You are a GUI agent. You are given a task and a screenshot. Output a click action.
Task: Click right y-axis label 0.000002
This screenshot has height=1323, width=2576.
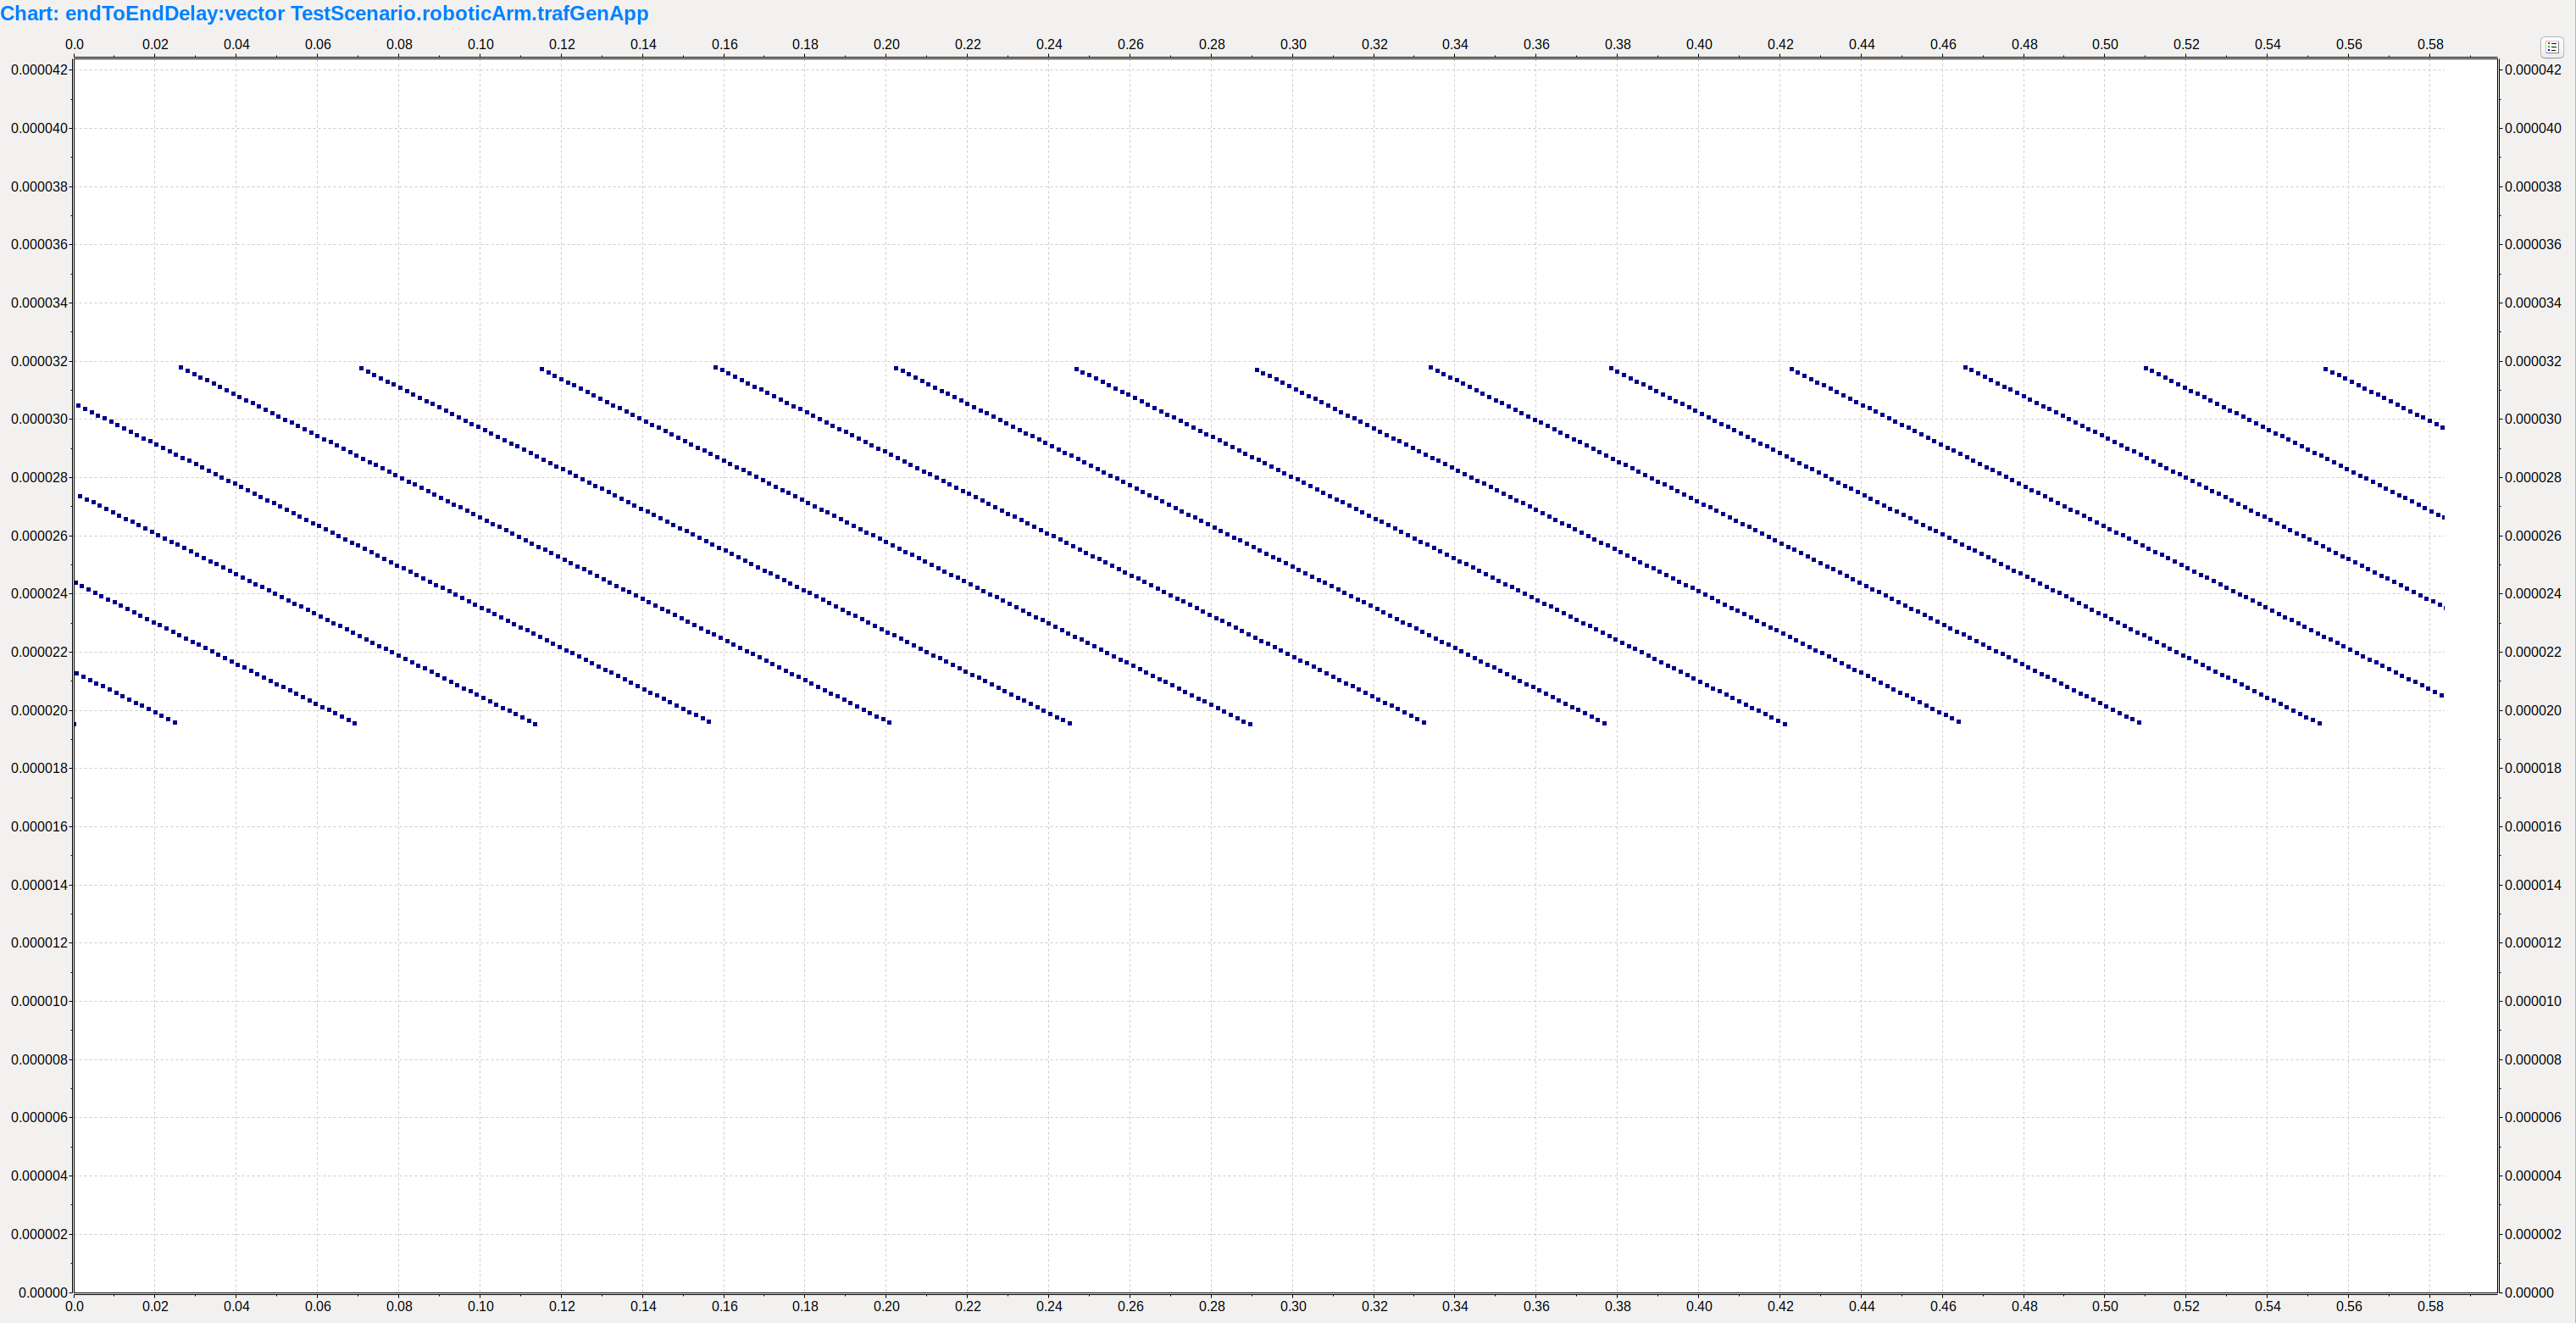[2533, 1235]
